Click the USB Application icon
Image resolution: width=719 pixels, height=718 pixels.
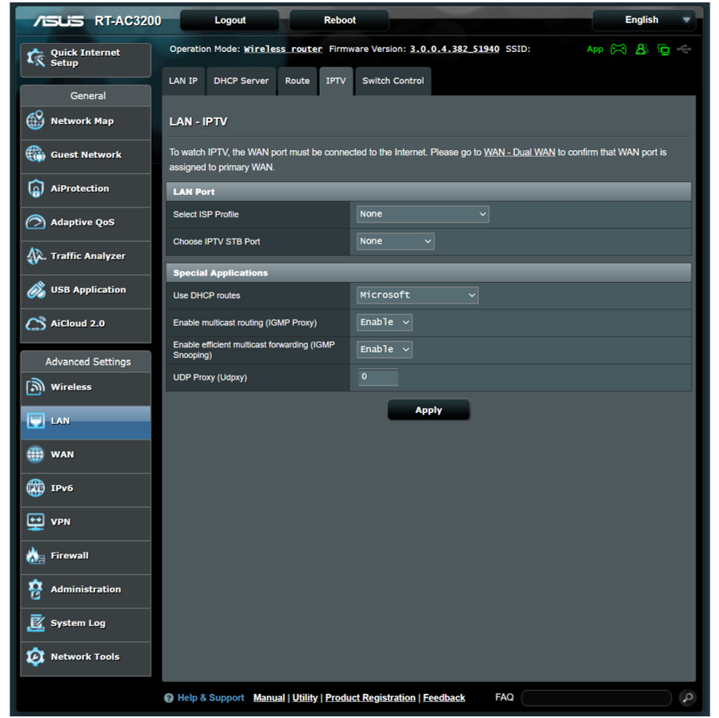point(35,290)
